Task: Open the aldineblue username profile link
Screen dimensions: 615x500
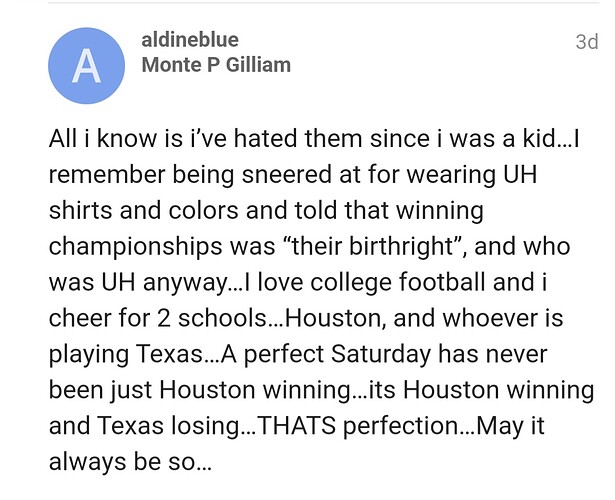Action: click(x=191, y=40)
